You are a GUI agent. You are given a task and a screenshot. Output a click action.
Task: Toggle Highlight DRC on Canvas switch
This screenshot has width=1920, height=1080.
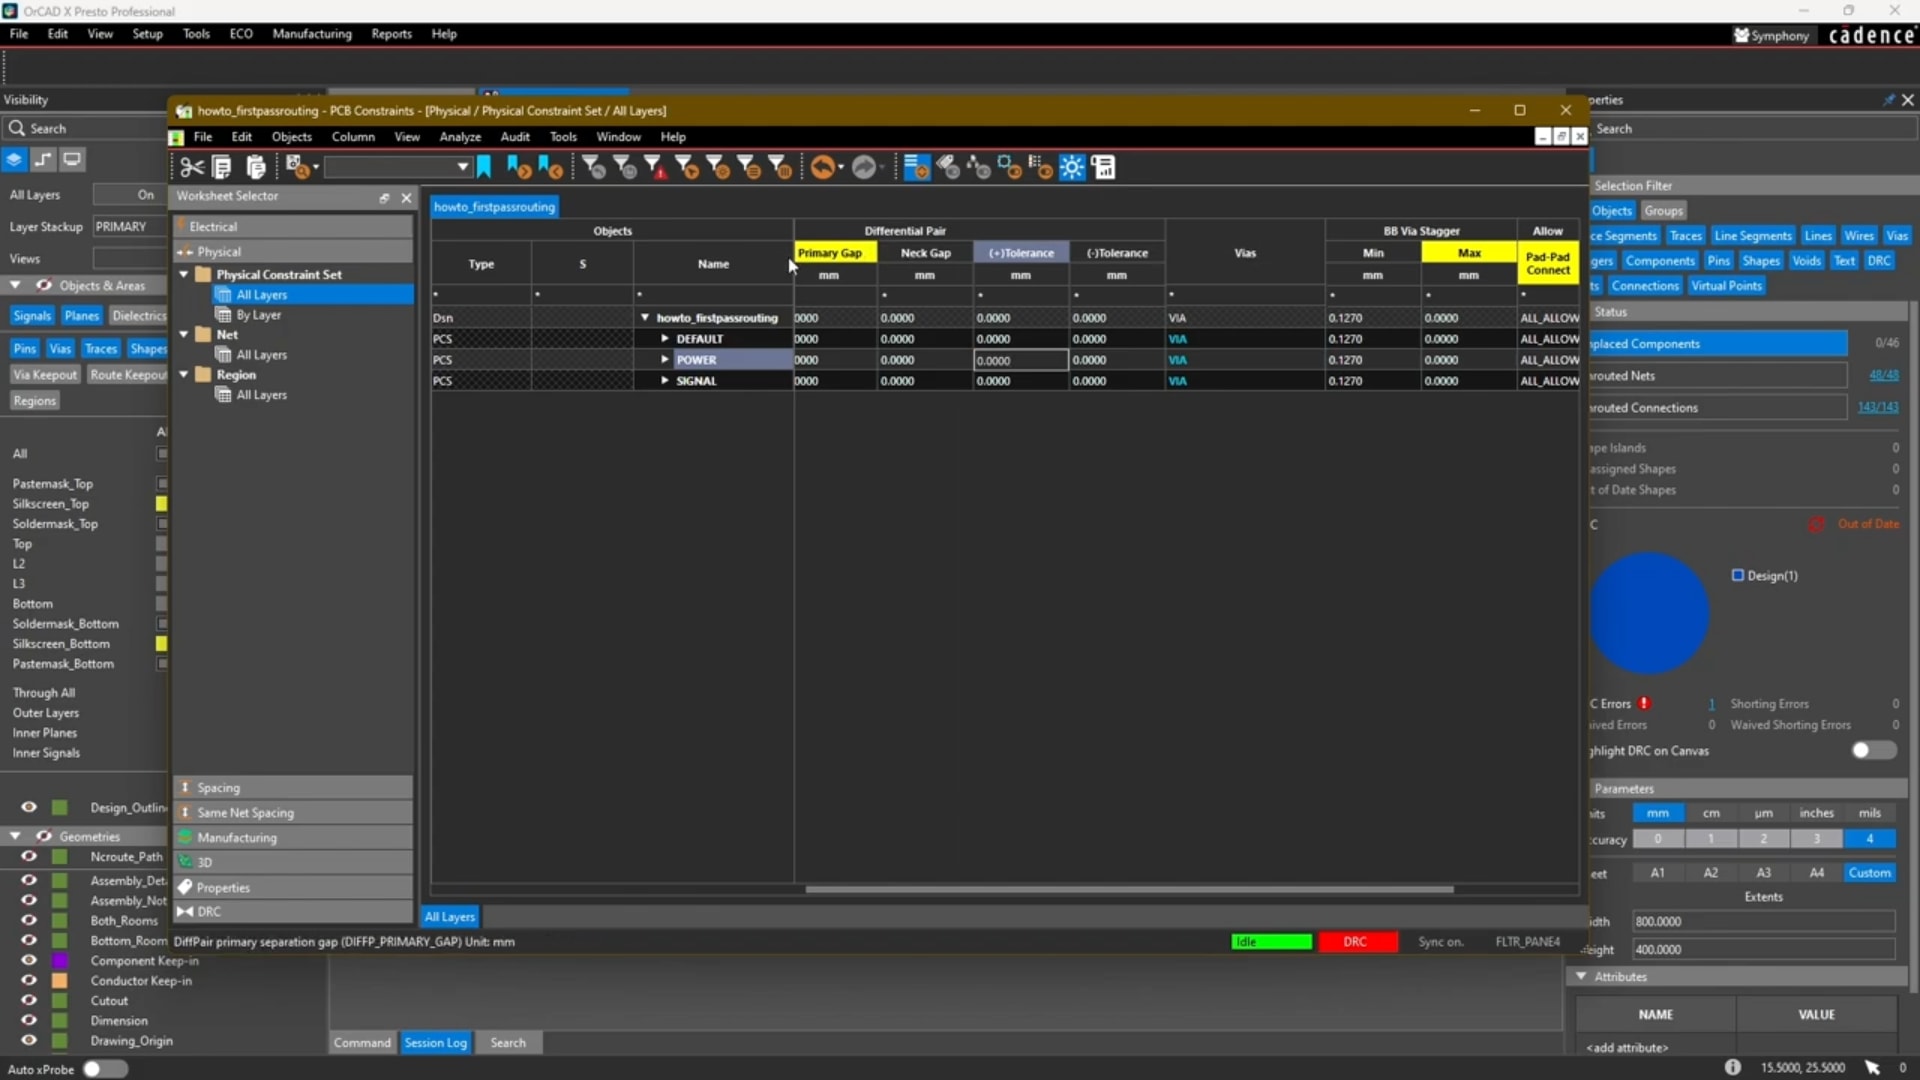1873,750
